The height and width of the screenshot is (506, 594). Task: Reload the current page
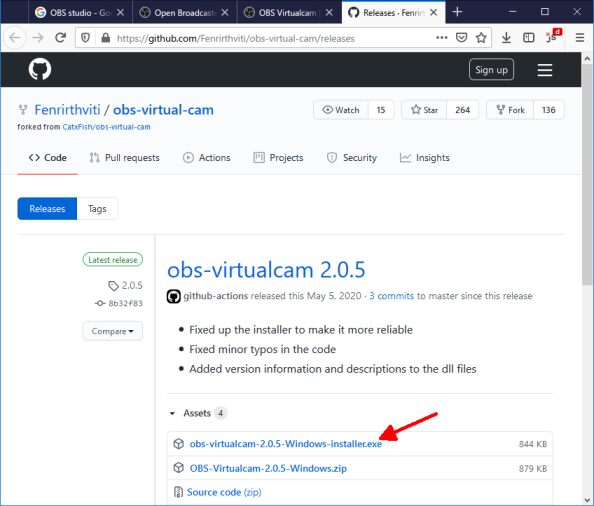pyautogui.click(x=60, y=38)
